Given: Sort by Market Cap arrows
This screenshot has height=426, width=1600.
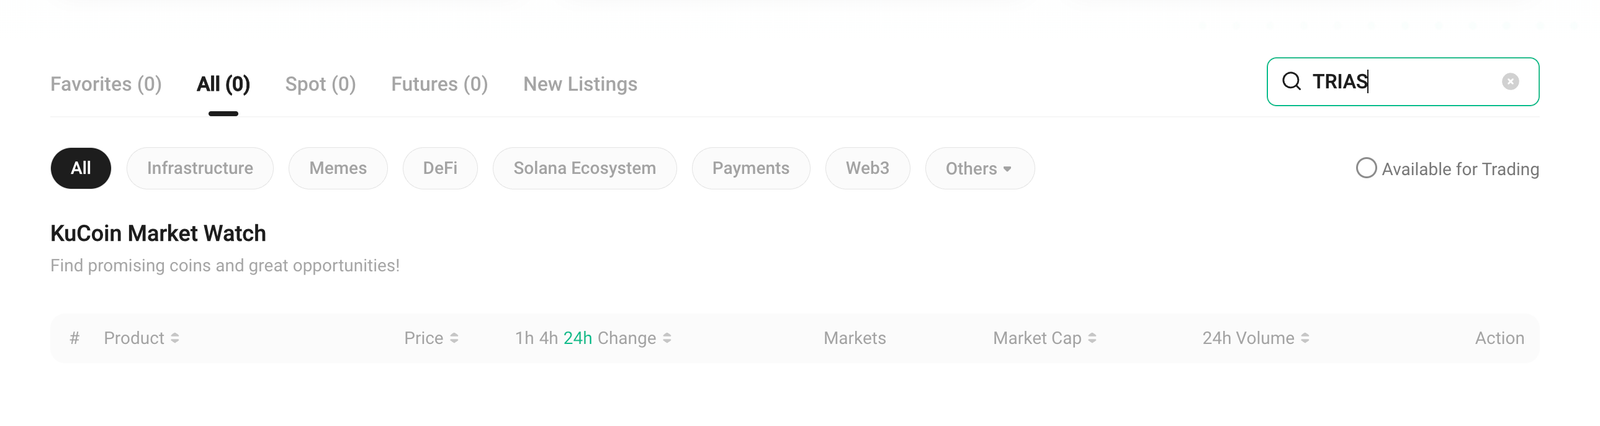Looking at the screenshot, I should pyautogui.click(x=1092, y=338).
